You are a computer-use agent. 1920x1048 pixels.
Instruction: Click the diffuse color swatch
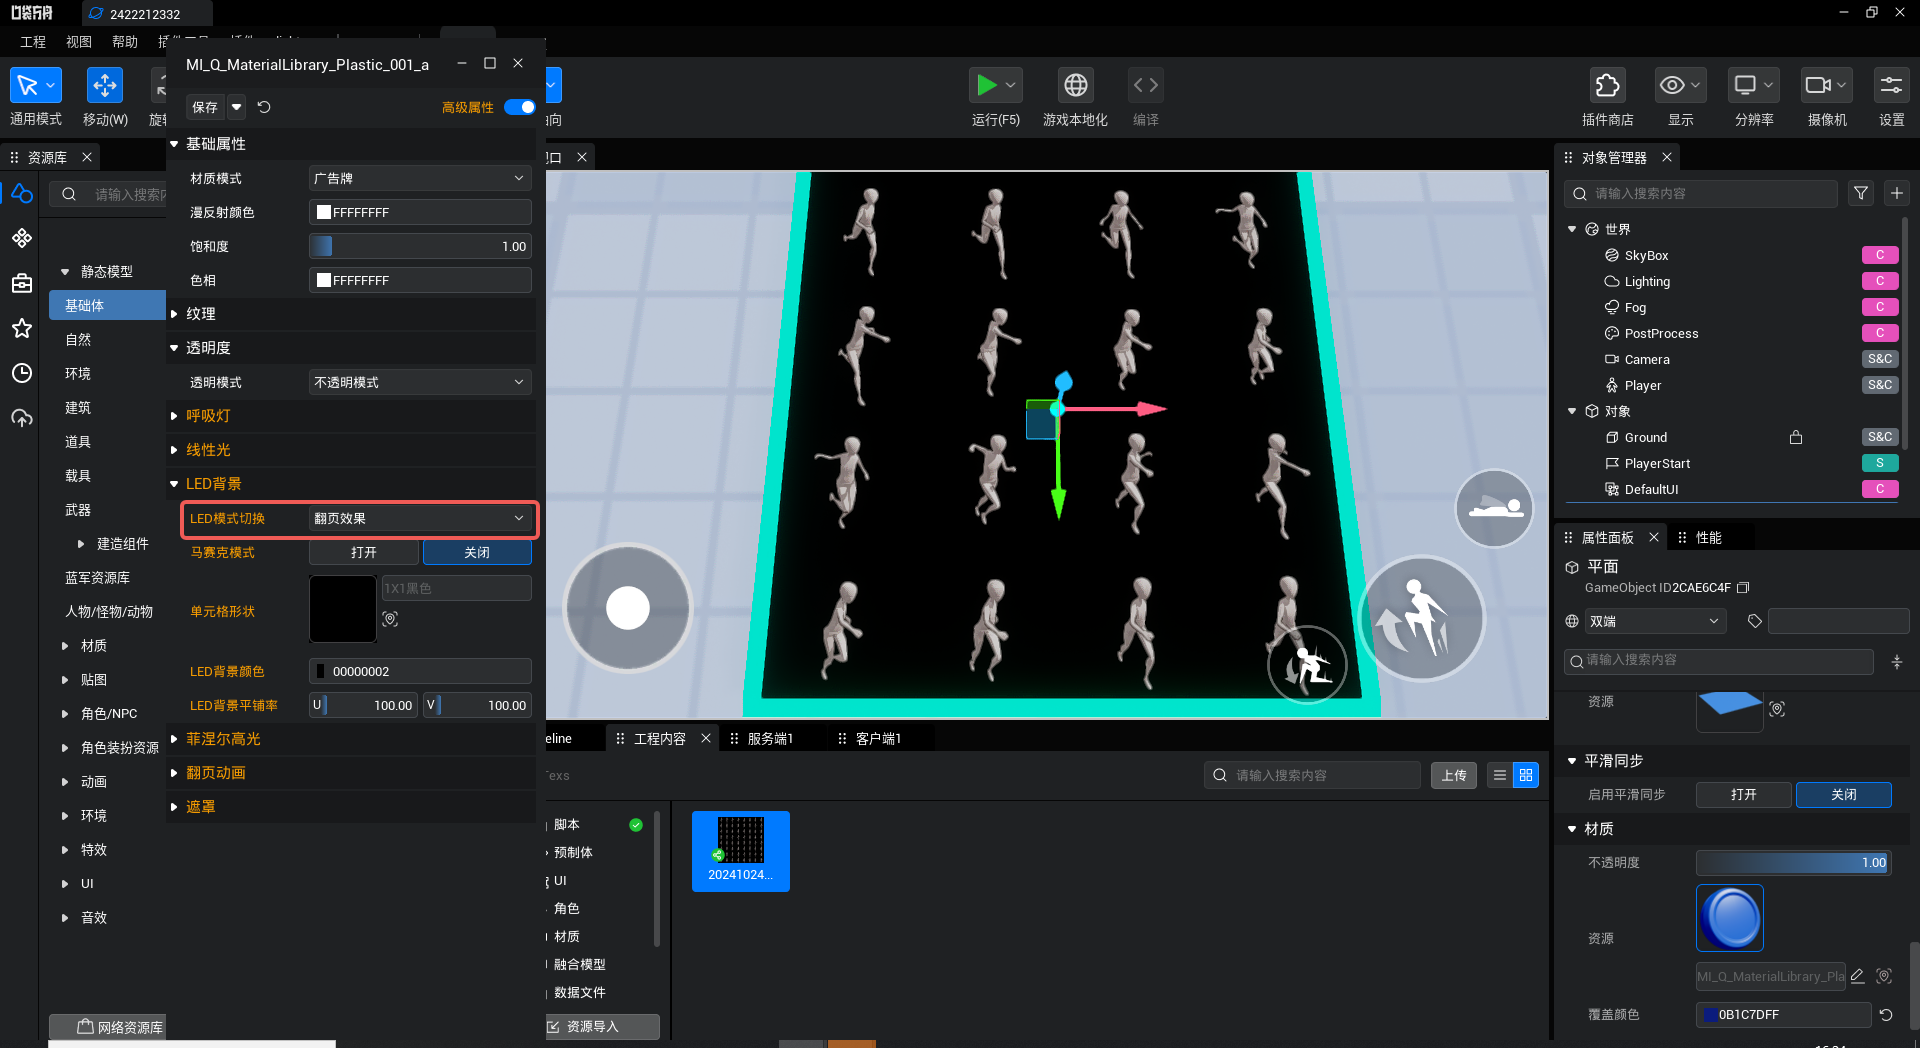click(324, 212)
